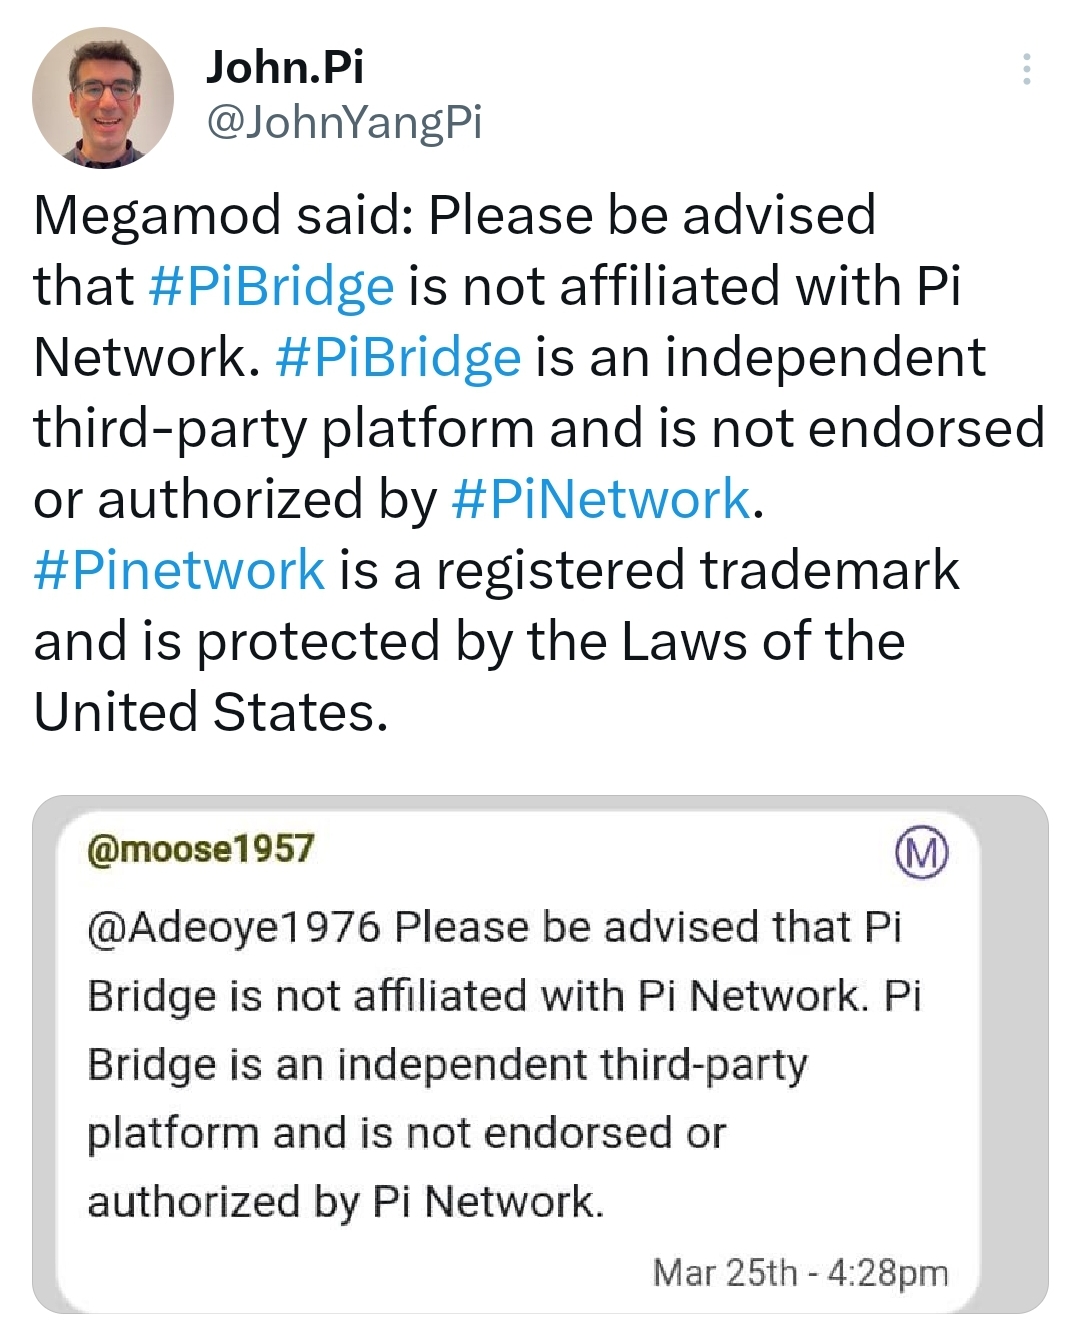
Task: Click the "registered trademark" phrase in the tweet
Action: click(x=697, y=570)
